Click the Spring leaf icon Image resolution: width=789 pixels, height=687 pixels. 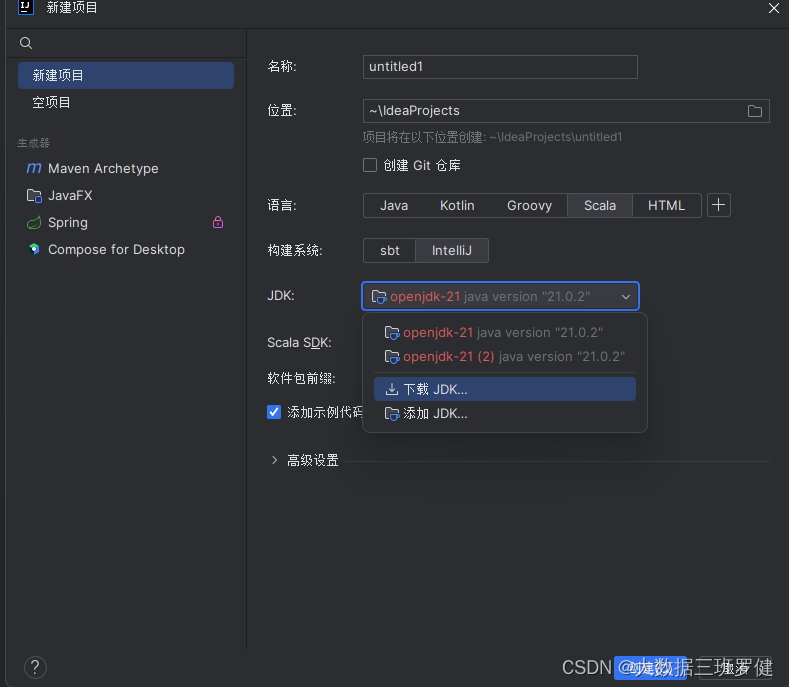[x=34, y=222]
